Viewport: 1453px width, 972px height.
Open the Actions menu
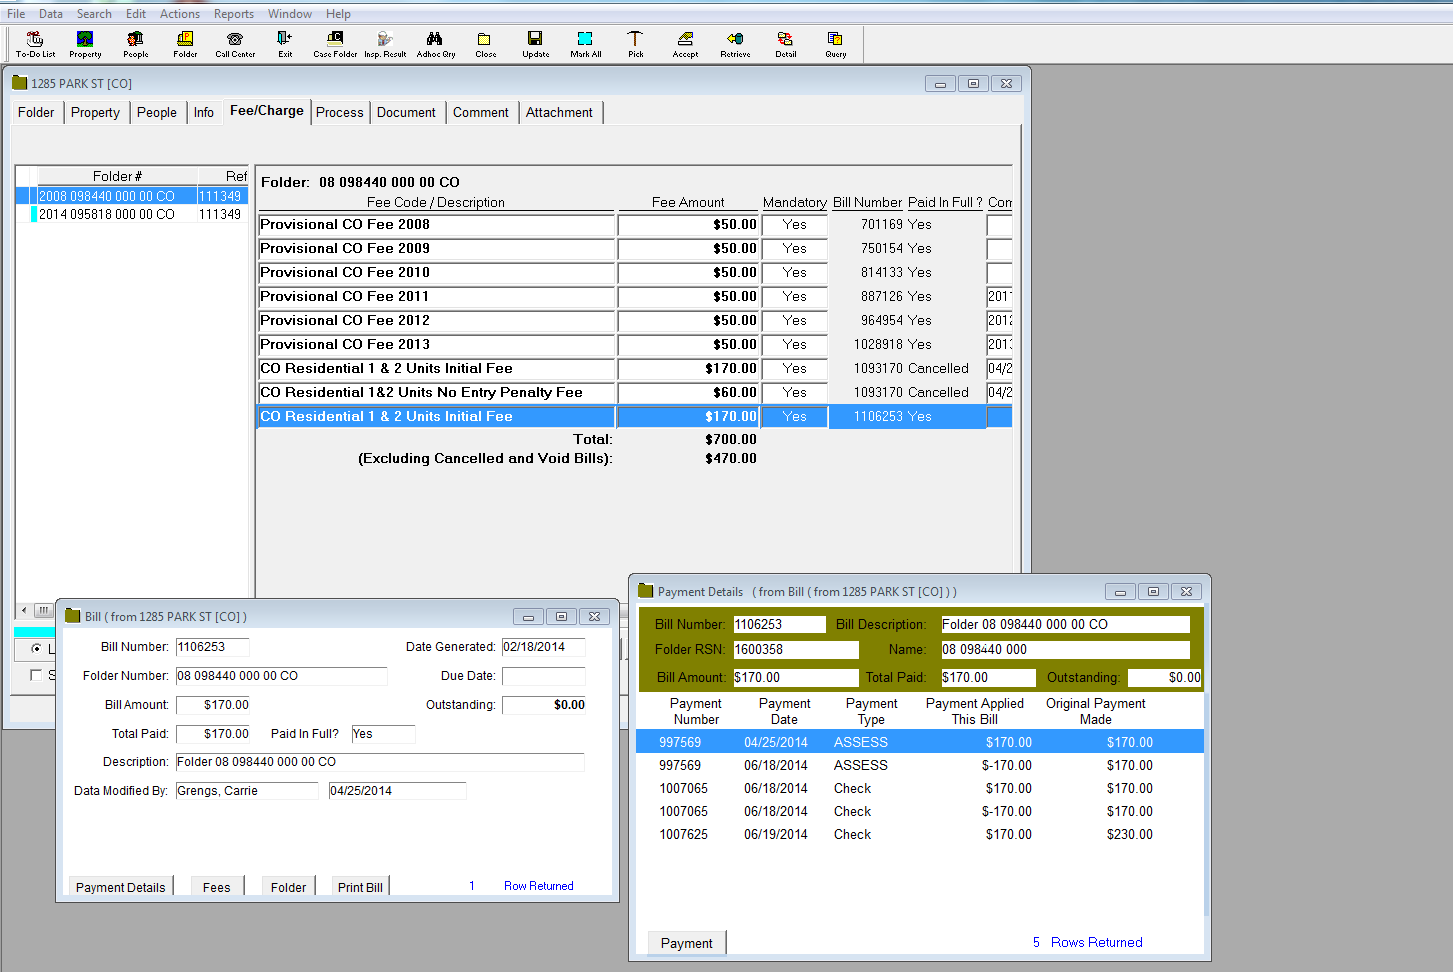coord(179,14)
